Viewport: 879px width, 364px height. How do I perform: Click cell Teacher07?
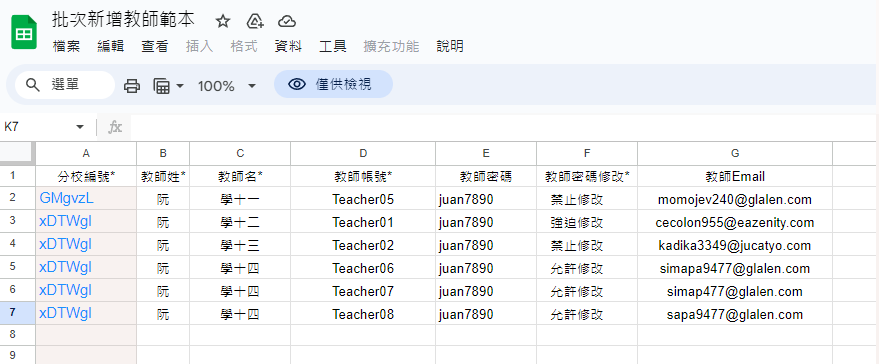click(363, 292)
